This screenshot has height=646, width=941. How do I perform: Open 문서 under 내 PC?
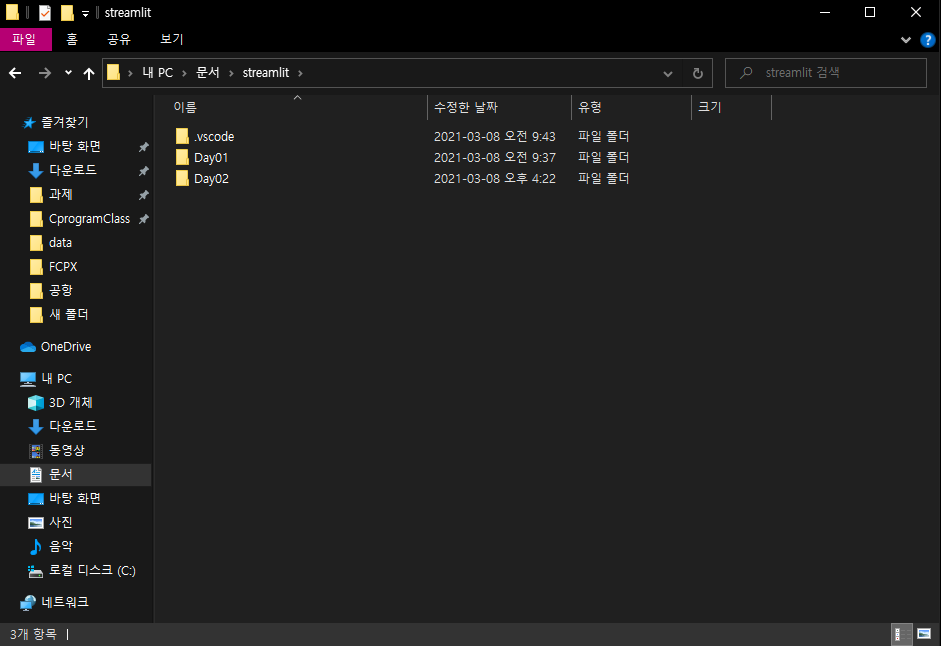pyautogui.click(x=60, y=475)
